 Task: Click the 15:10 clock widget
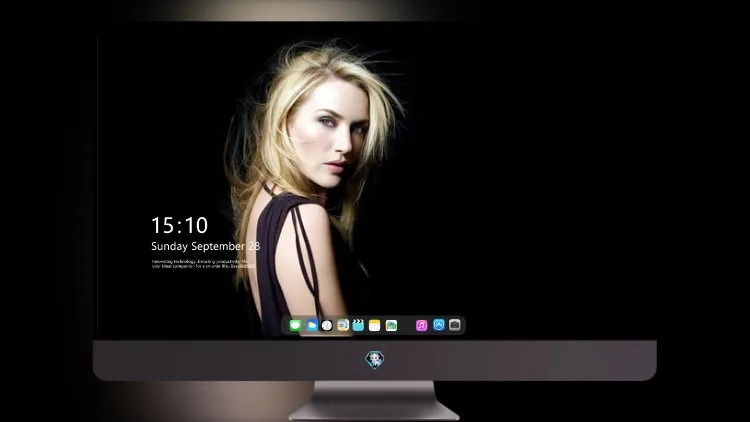point(179,225)
